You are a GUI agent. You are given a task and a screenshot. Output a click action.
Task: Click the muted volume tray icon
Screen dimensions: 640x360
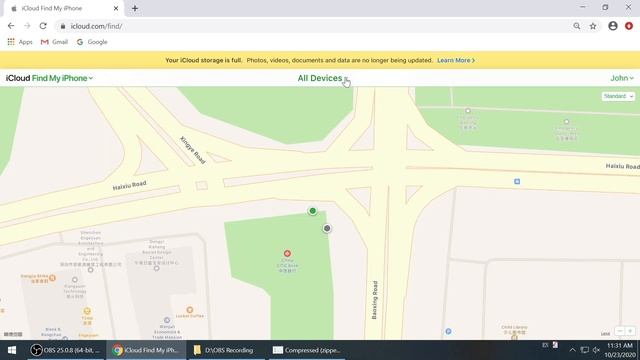click(x=596, y=350)
